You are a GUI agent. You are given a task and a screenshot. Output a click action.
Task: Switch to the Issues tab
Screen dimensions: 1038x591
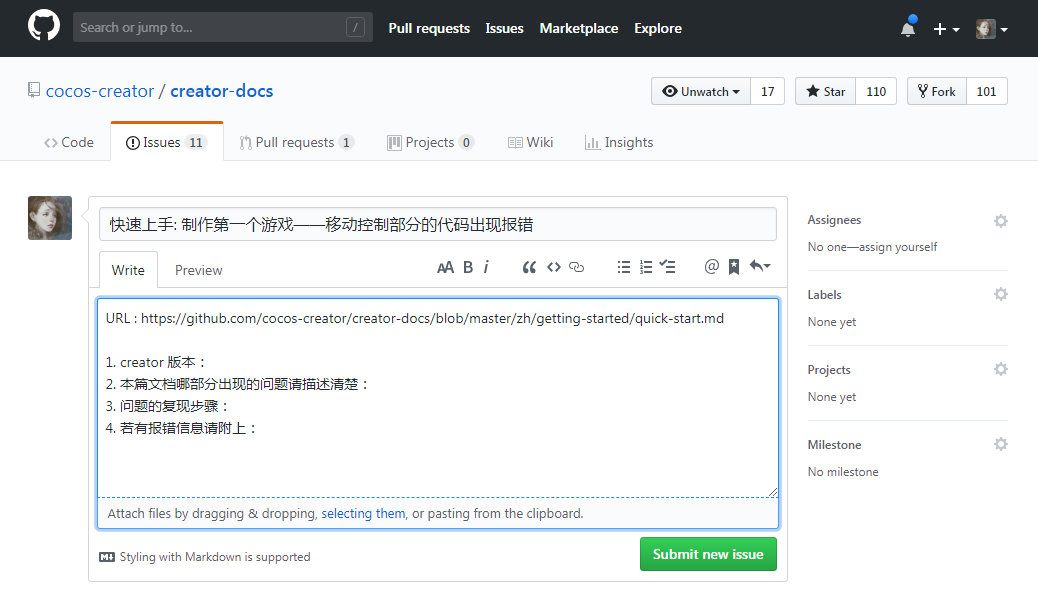[x=167, y=142]
